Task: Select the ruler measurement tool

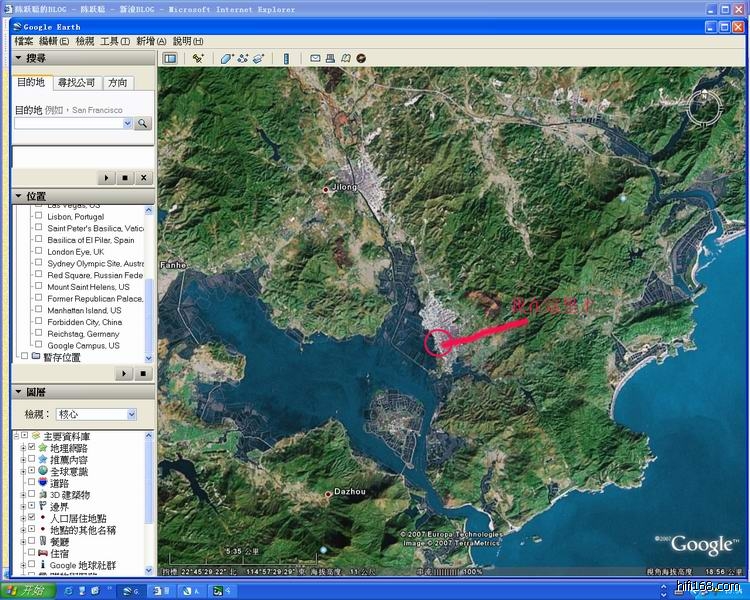Action: point(286,59)
